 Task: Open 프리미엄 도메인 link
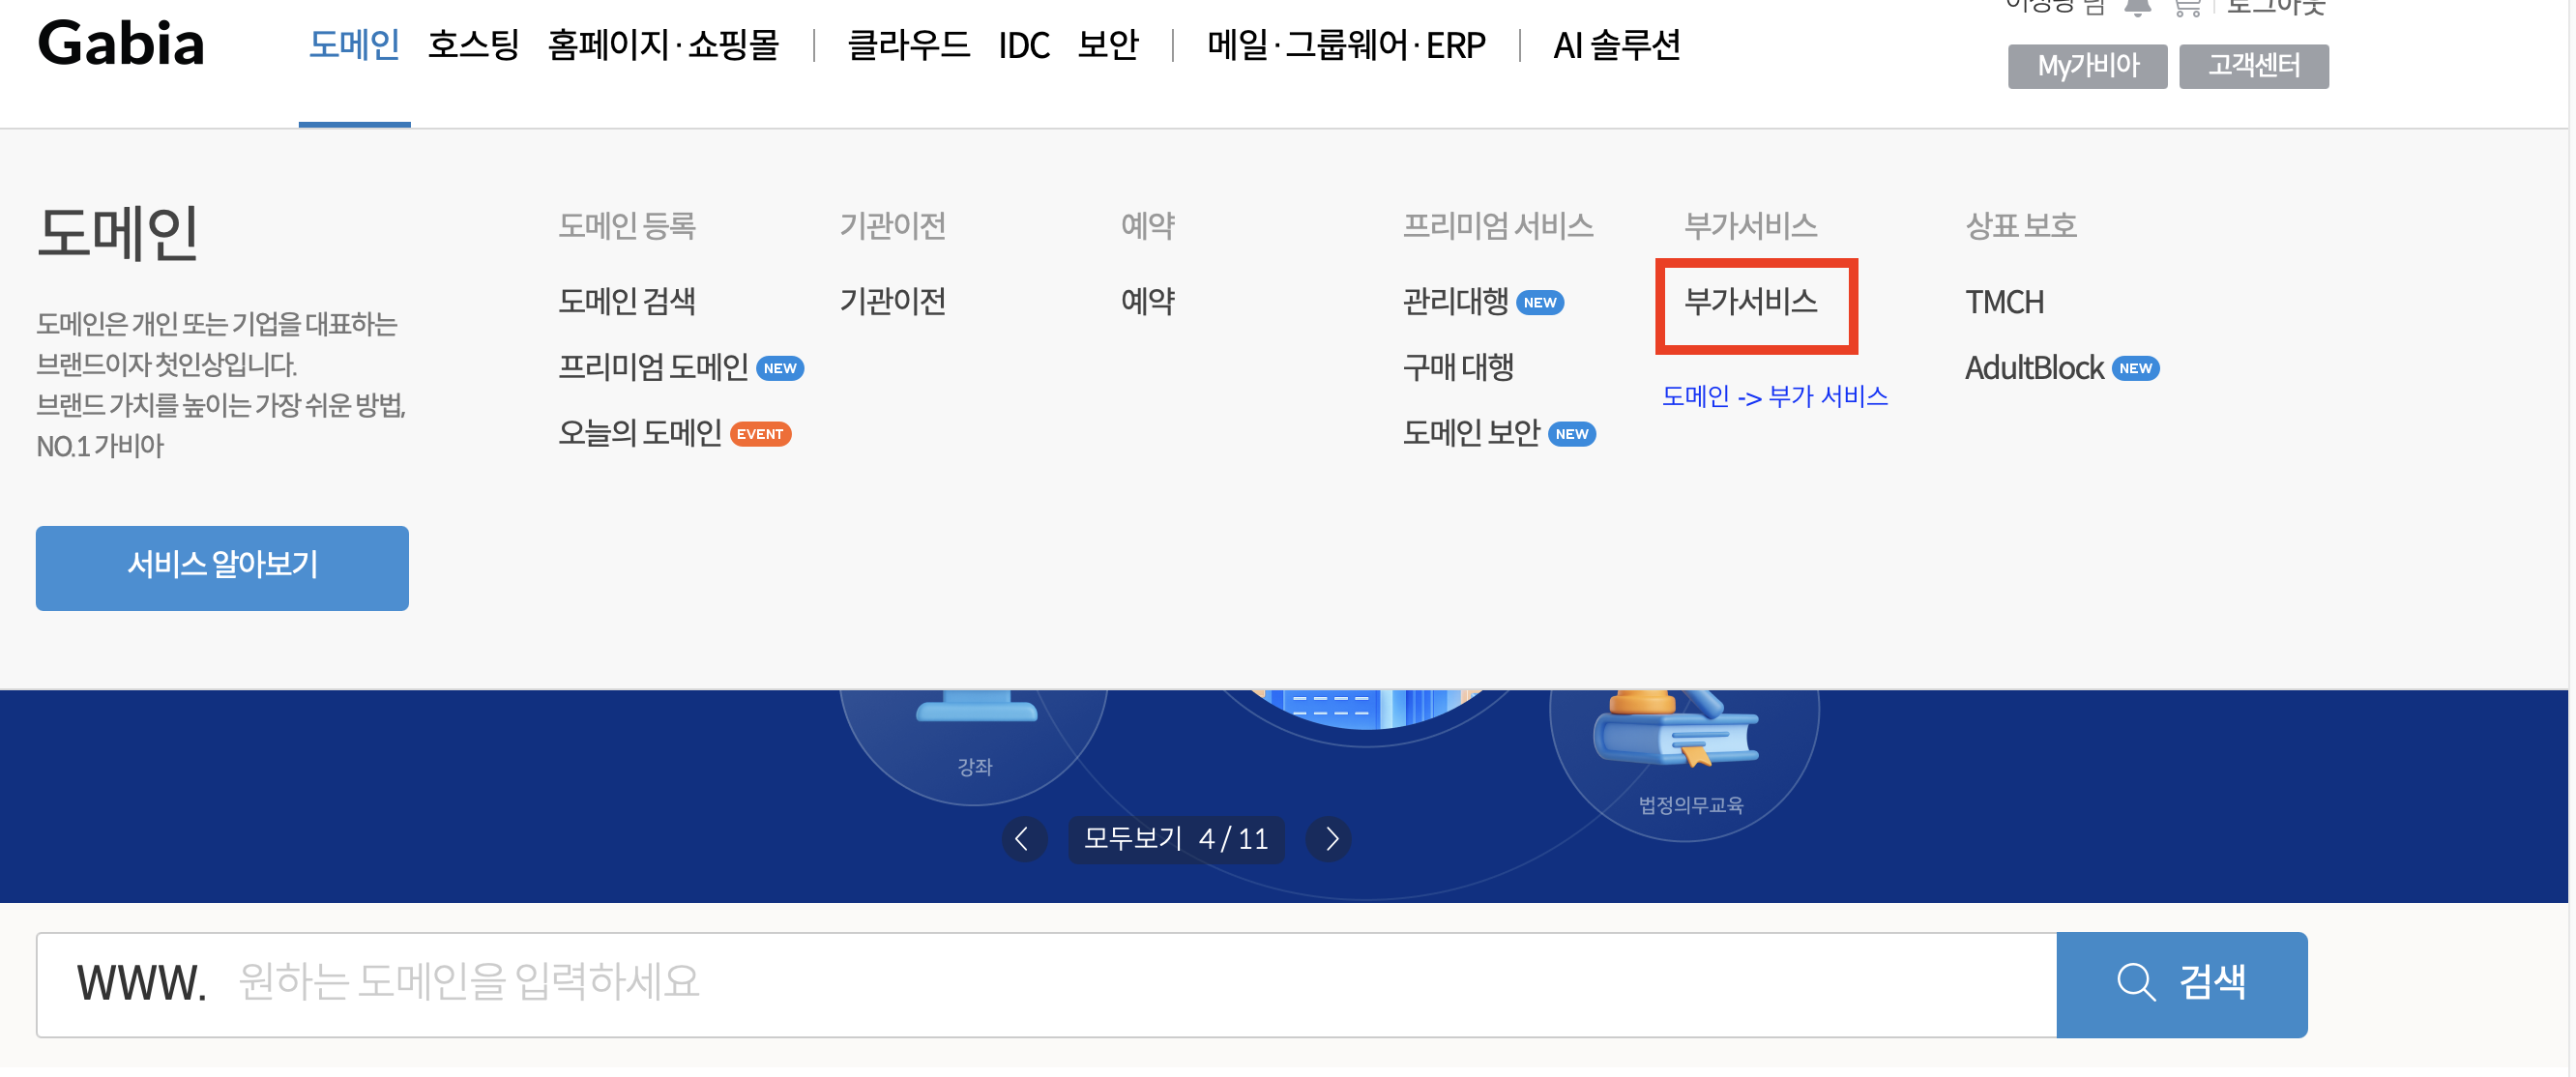[x=652, y=367]
